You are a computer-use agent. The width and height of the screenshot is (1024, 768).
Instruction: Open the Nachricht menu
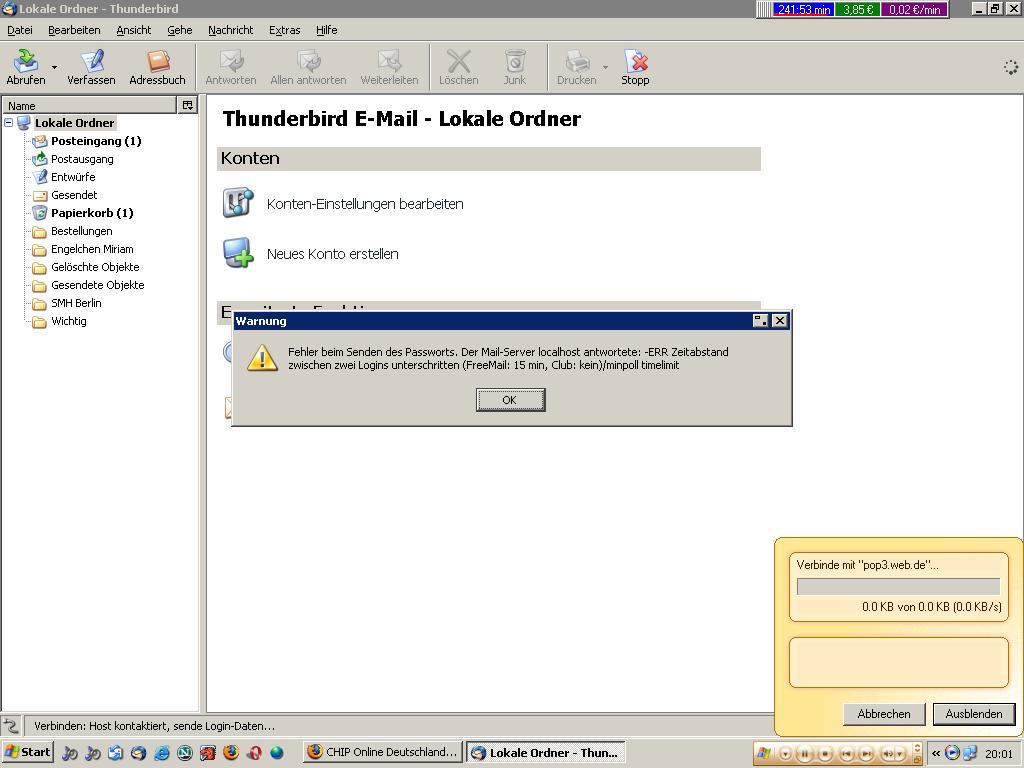(x=231, y=30)
